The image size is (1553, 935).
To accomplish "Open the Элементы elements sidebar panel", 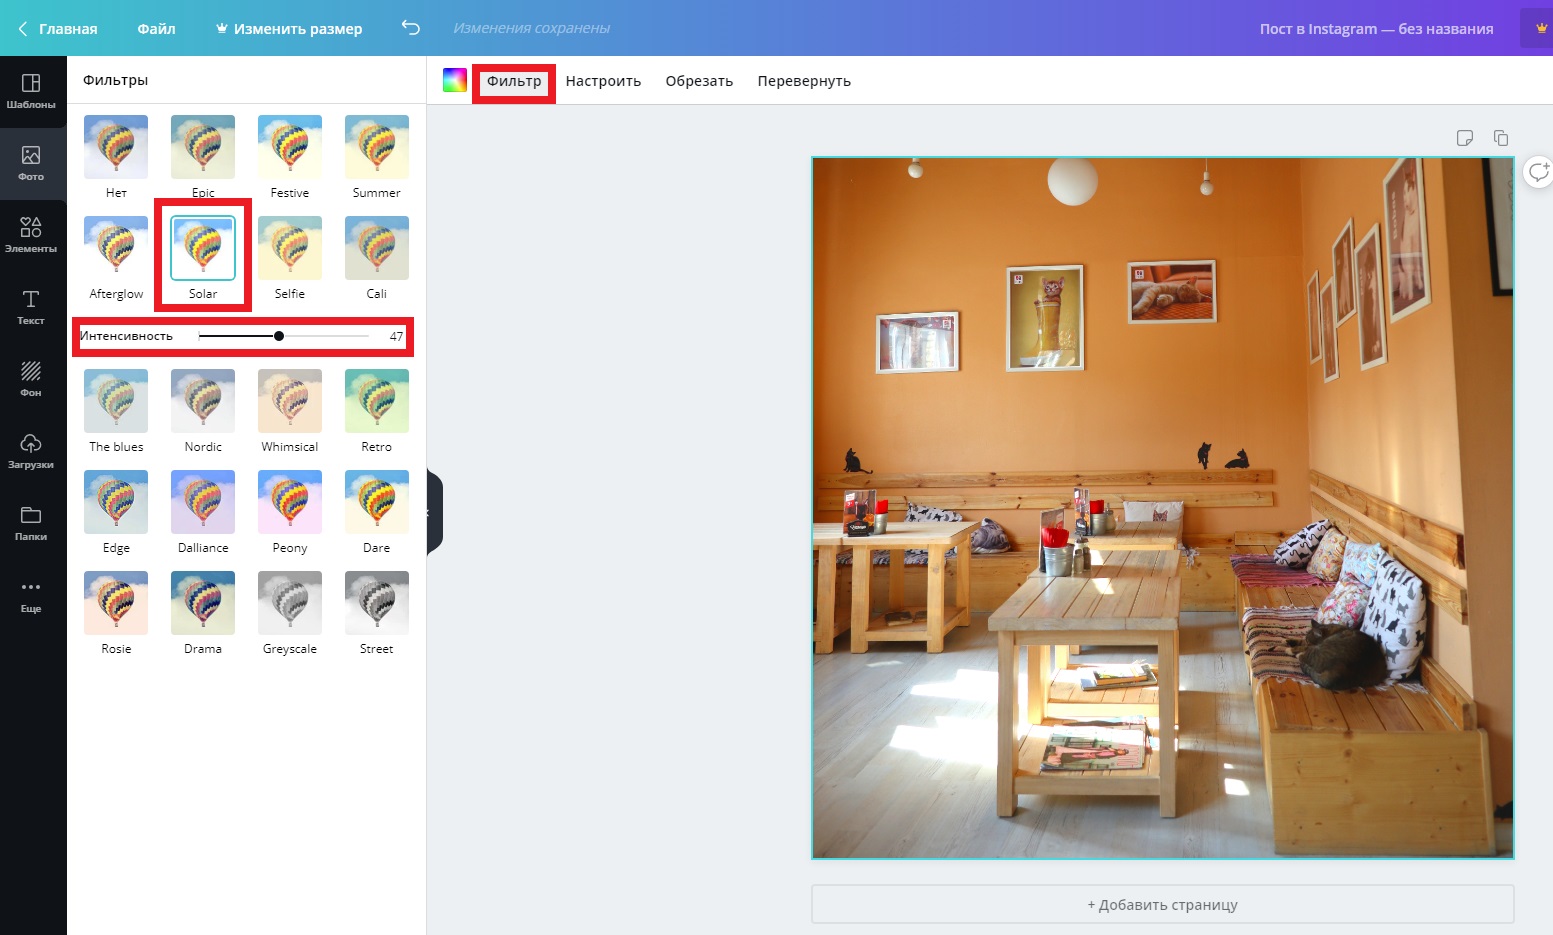I will click(x=31, y=235).
